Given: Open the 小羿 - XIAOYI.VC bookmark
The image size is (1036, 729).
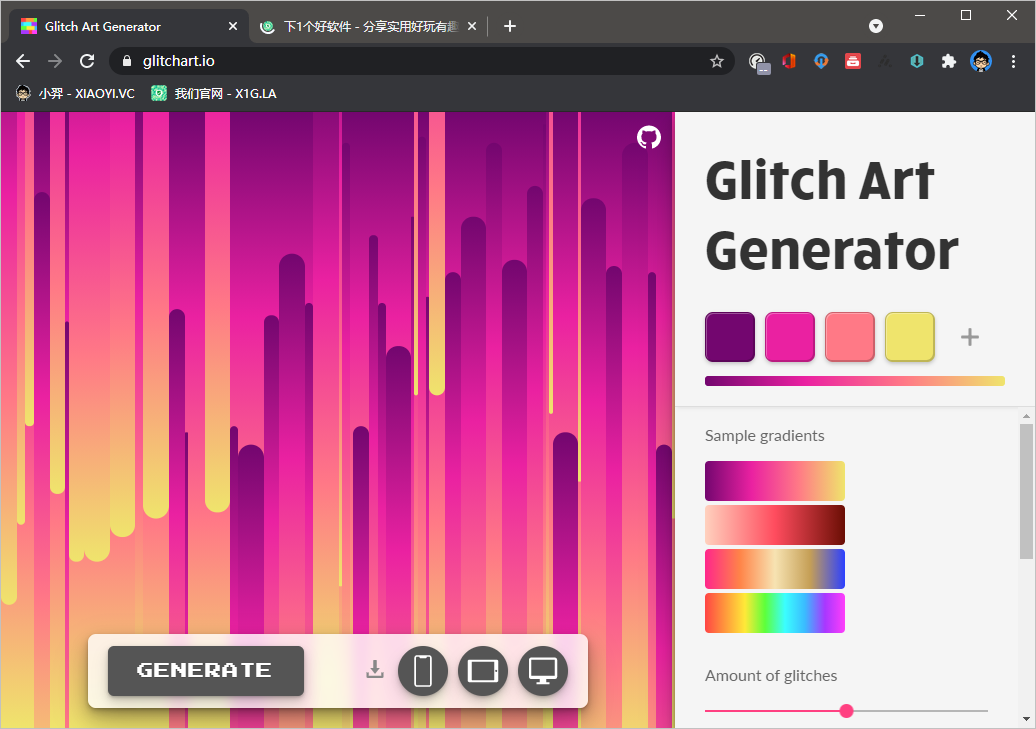Looking at the screenshot, I should (x=76, y=93).
